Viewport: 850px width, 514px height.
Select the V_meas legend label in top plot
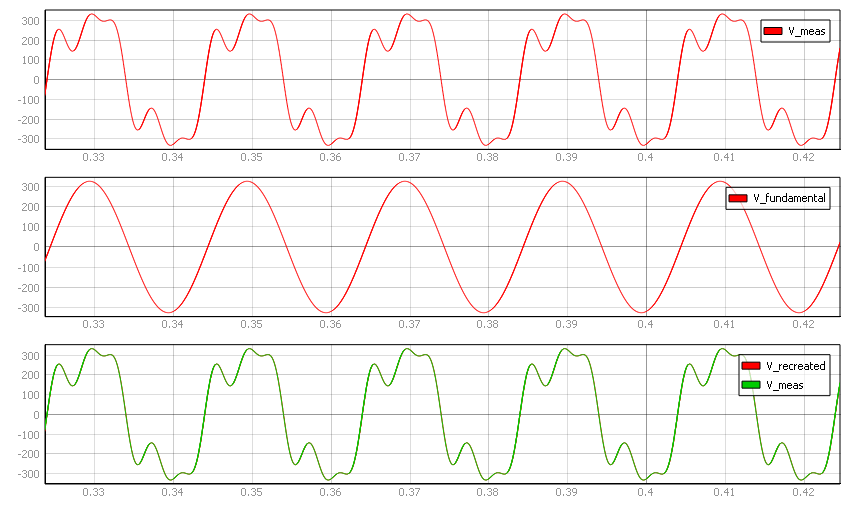pyautogui.click(x=805, y=31)
